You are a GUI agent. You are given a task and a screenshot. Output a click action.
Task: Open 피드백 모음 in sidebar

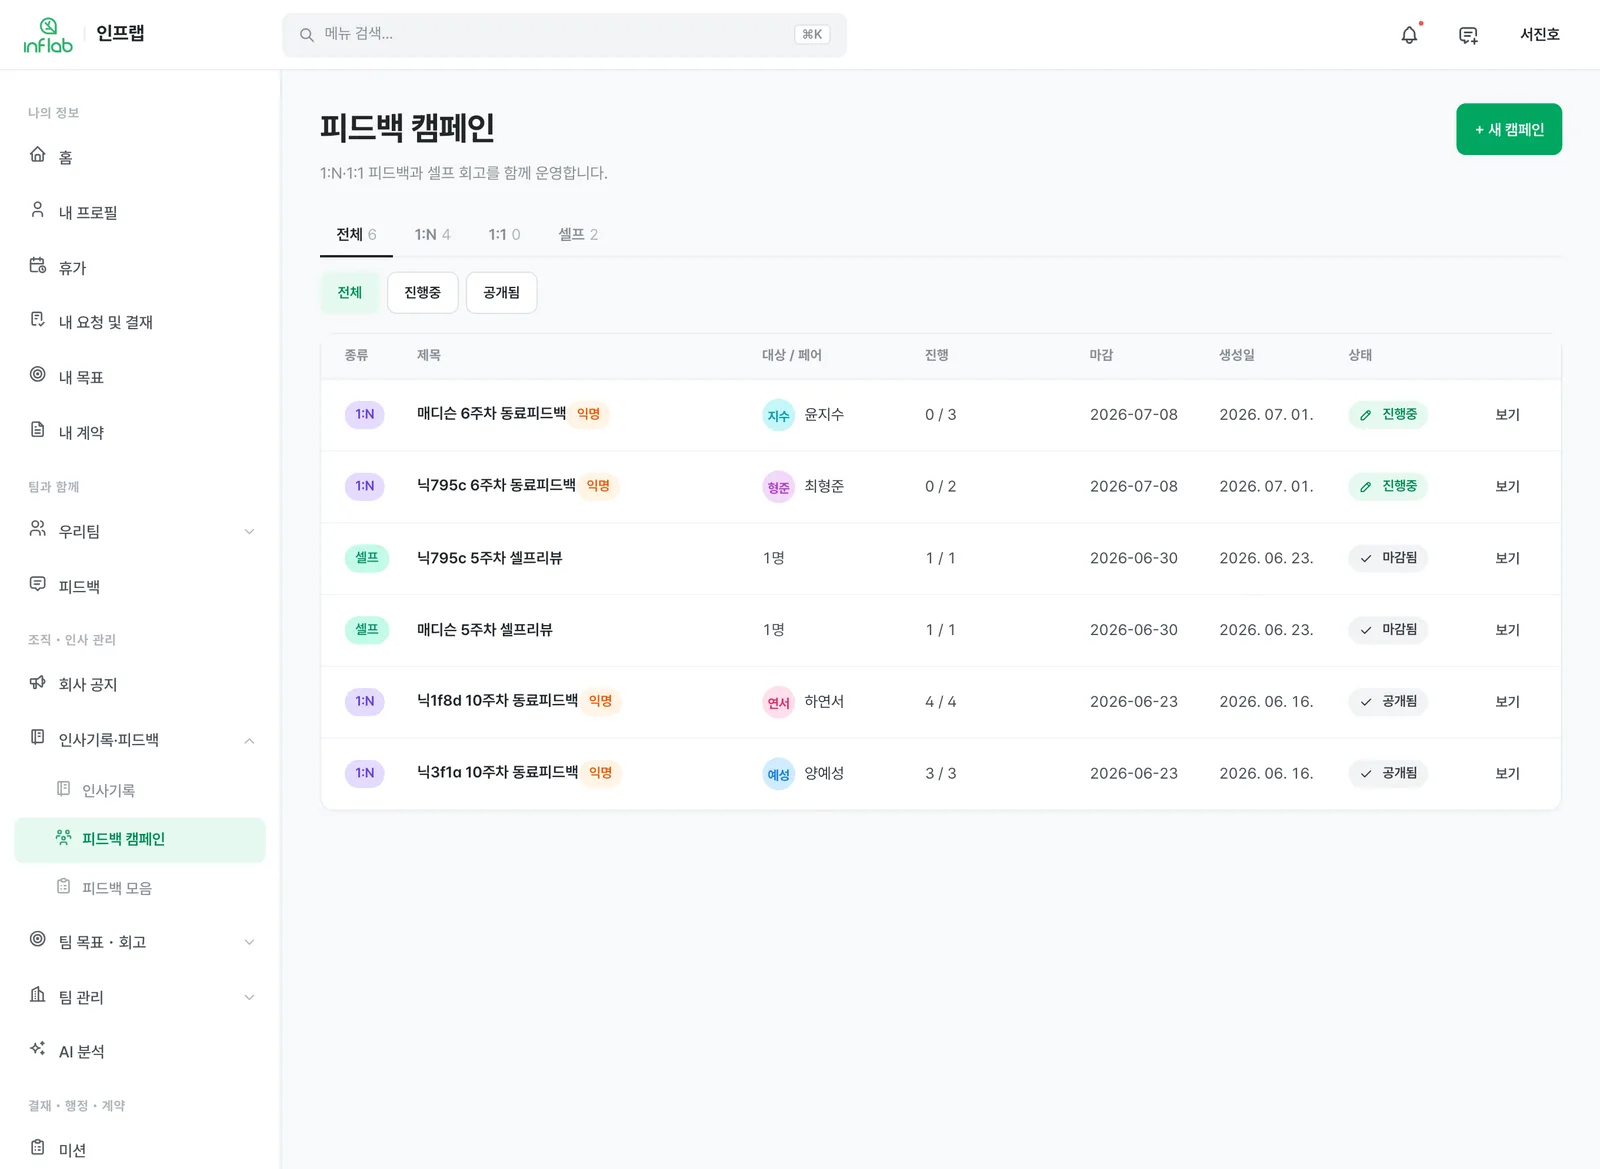pos(140,888)
